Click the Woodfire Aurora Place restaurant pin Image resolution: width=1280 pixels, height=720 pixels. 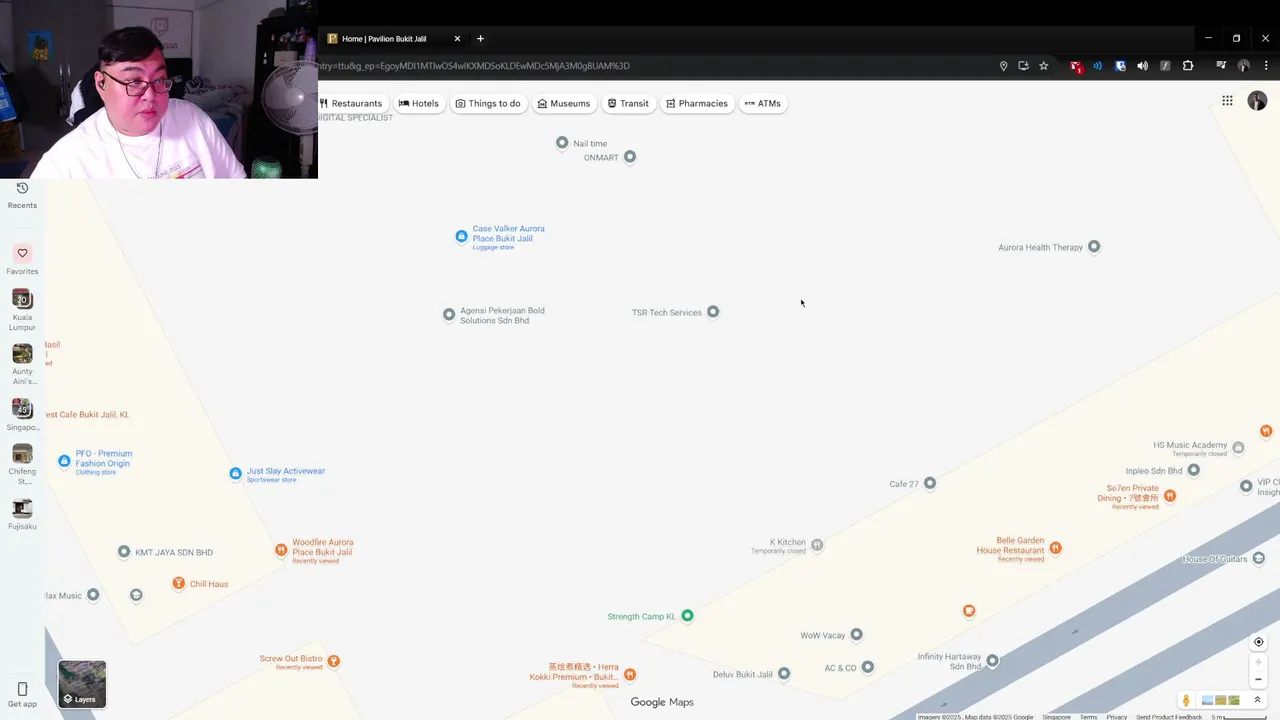pos(281,549)
